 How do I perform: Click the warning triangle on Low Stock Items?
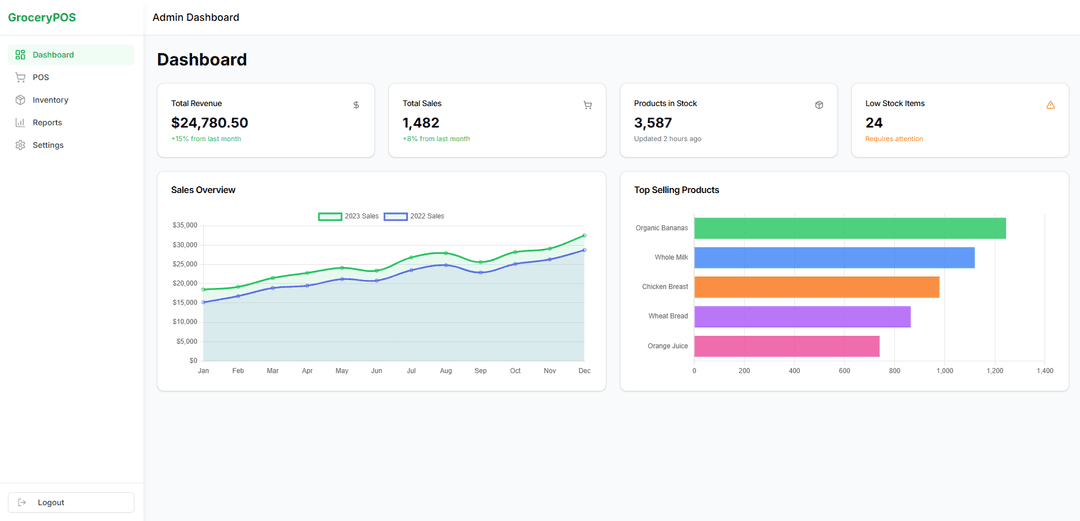[x=1050, y=105]
